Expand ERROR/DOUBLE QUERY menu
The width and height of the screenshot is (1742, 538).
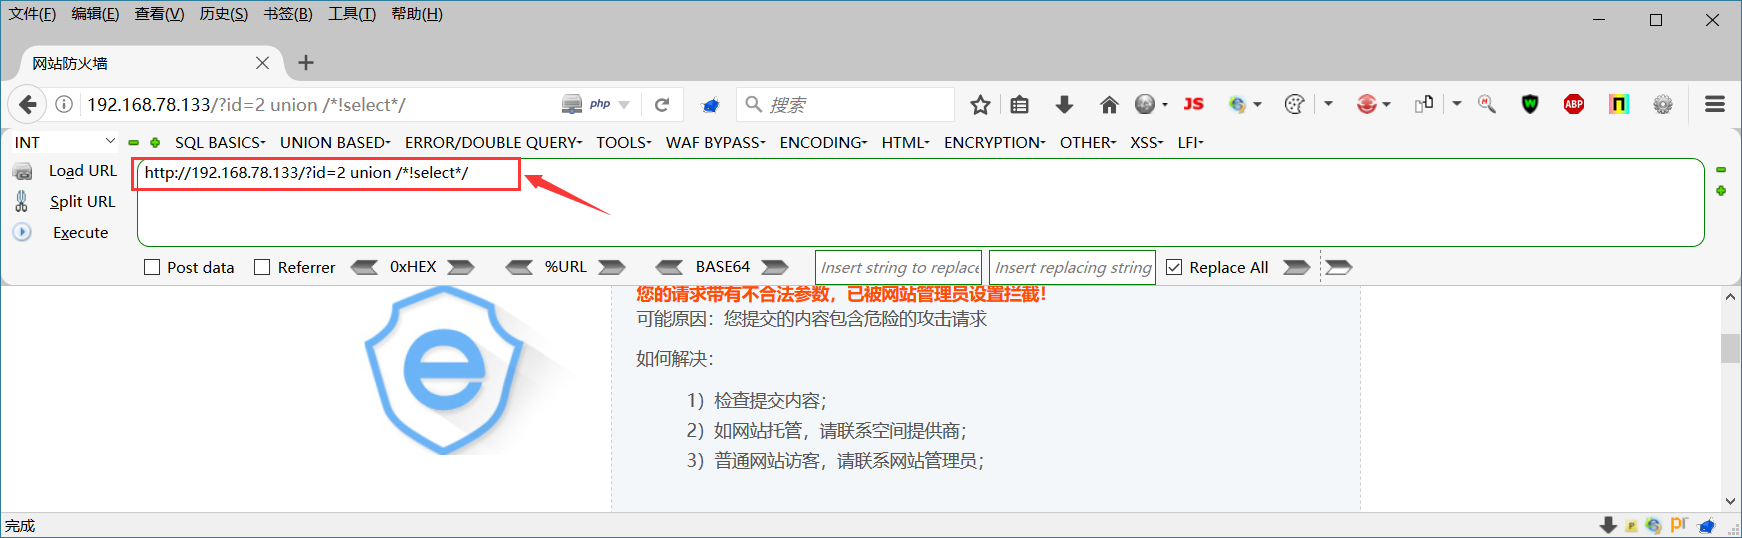pos(493,142)
